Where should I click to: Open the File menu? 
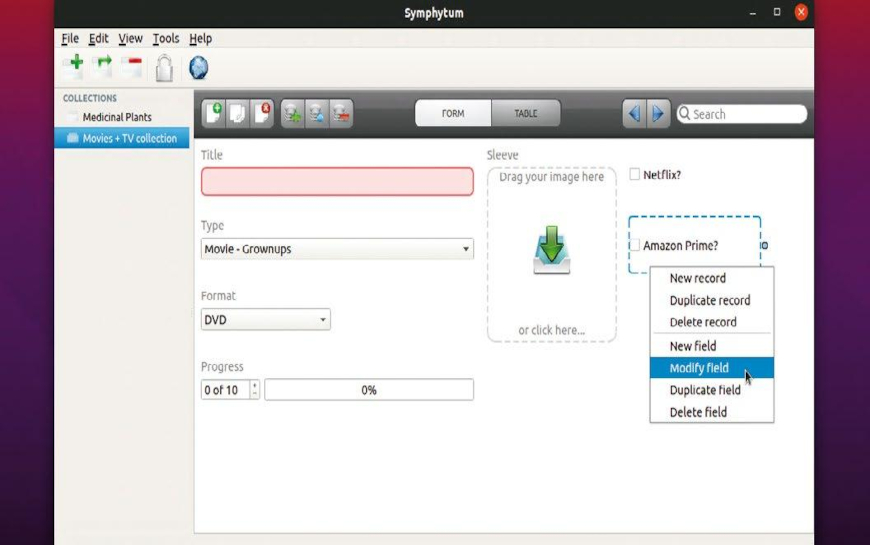pos(70,38)
